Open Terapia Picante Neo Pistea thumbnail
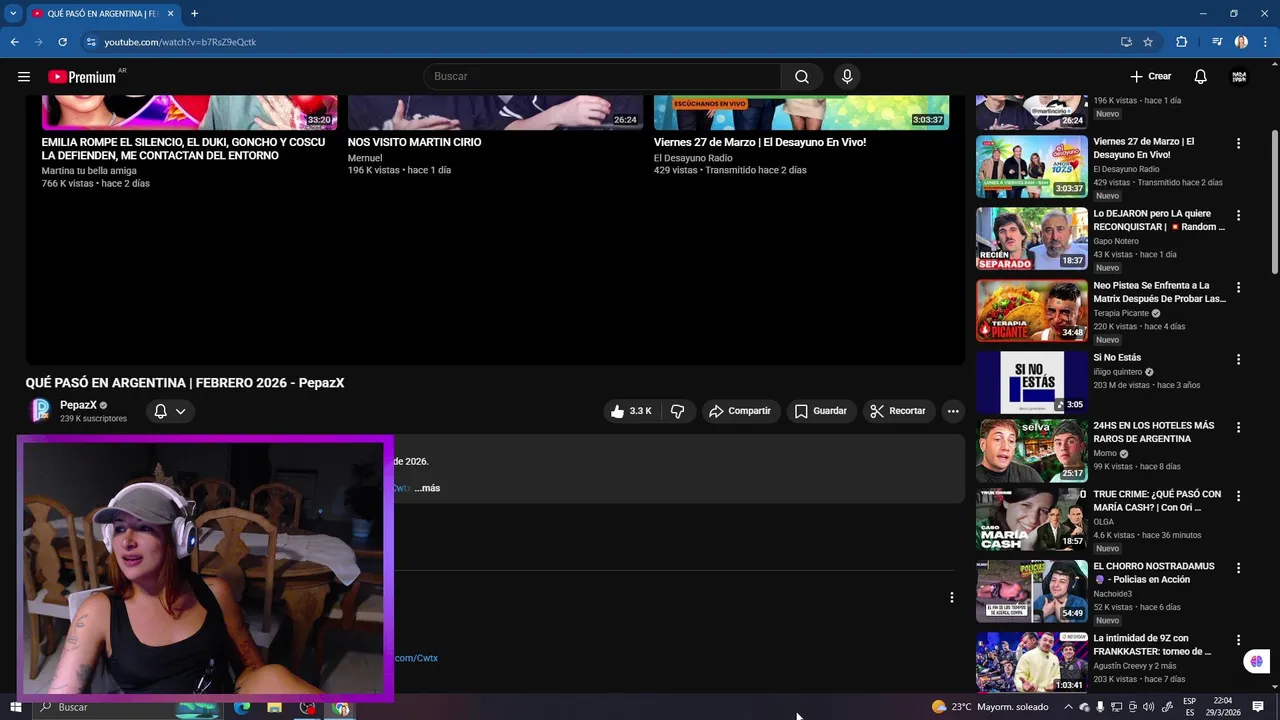Image resolution: width=1280 pixels, height=720 pixels. (1032, 310)
